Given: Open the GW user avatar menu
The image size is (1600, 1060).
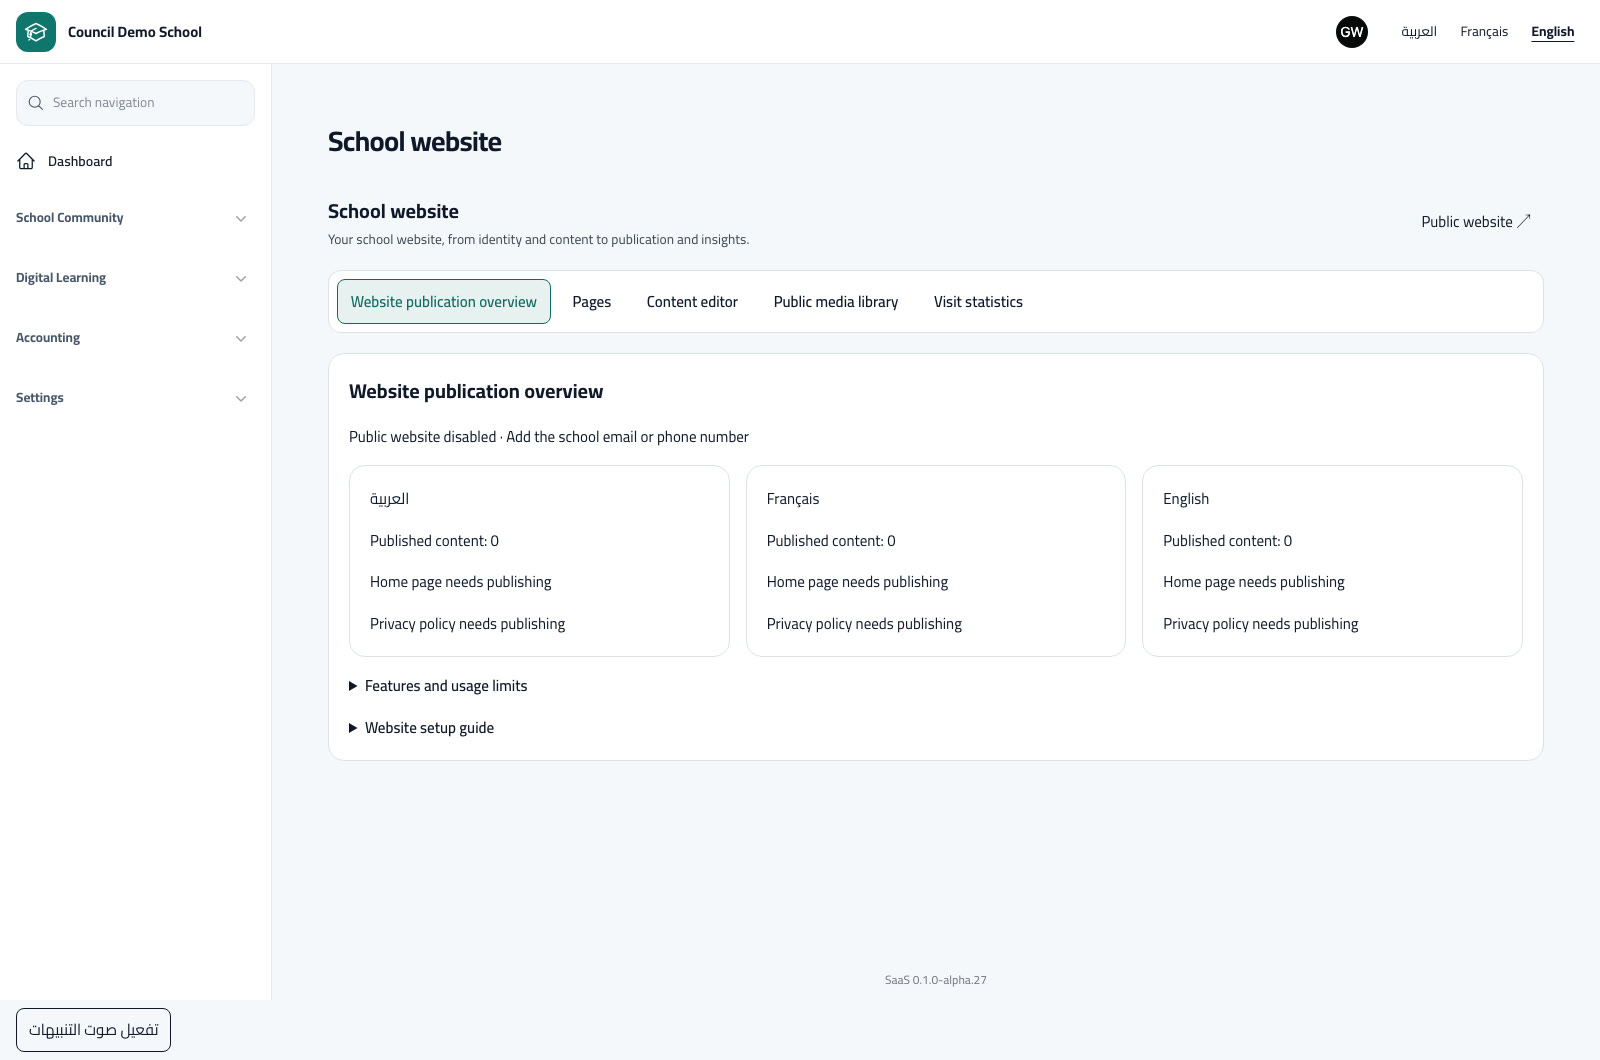Looking at the screenshot, I should (1352, 32).
